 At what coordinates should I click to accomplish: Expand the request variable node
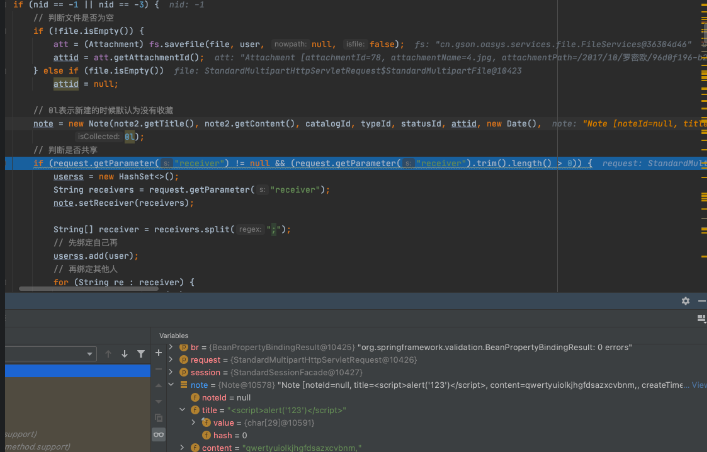coord(171,359)
